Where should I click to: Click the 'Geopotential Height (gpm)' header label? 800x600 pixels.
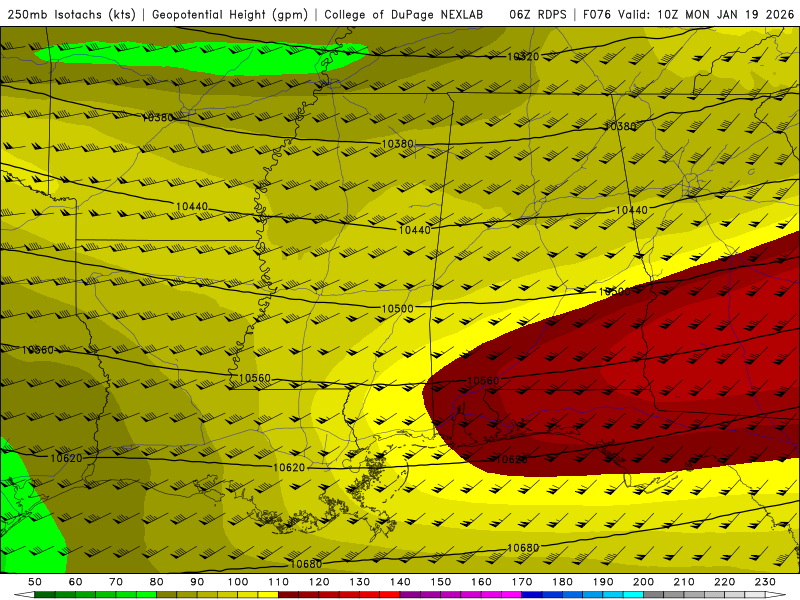pos(230,15)
